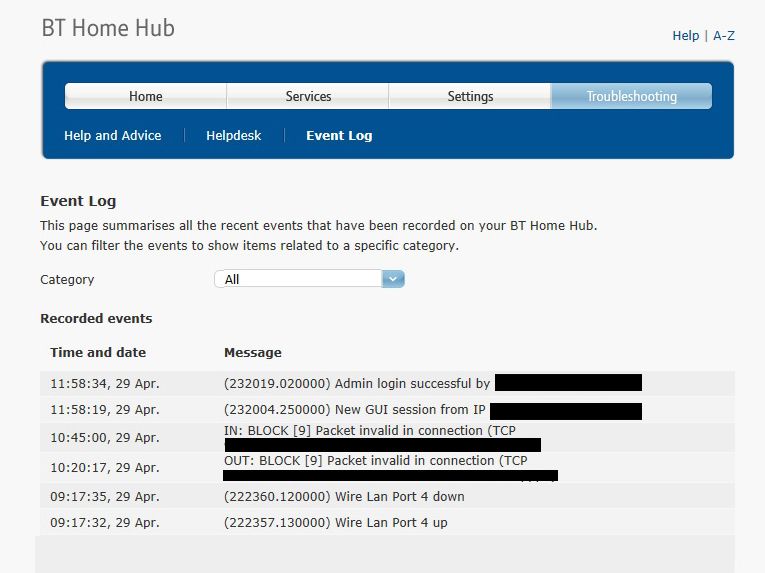
Task: Select the Troubleshooting tab
Action: (x=631, y=96)
